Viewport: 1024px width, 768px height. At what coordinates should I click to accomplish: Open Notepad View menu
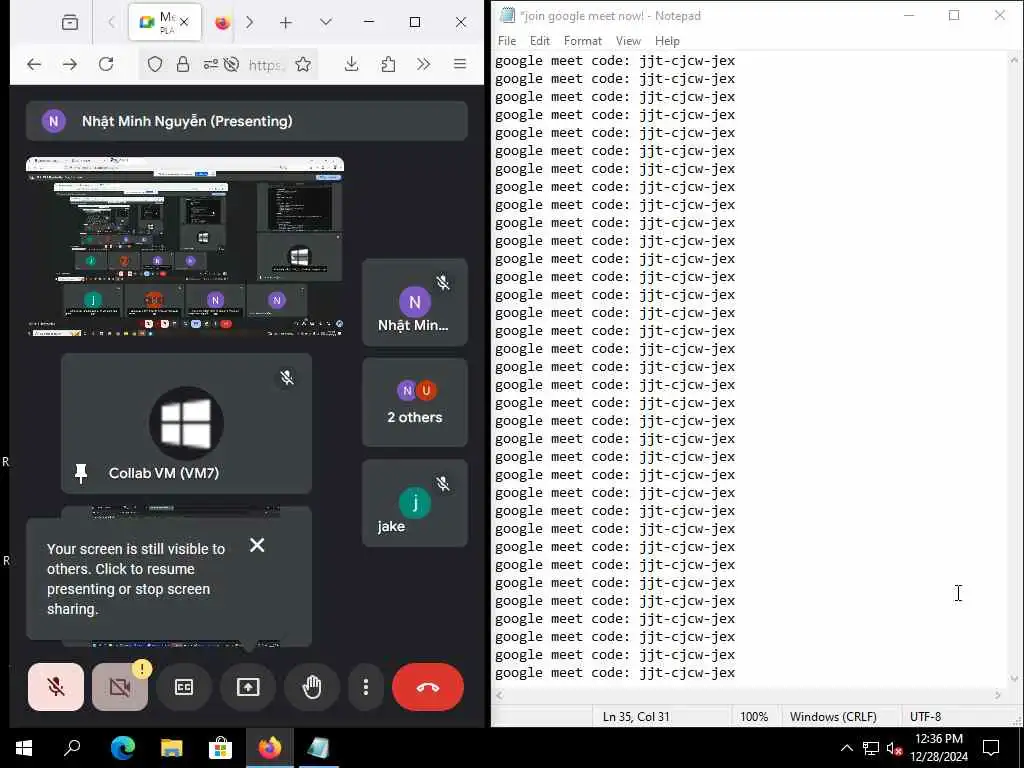click(x=628, y=40)
